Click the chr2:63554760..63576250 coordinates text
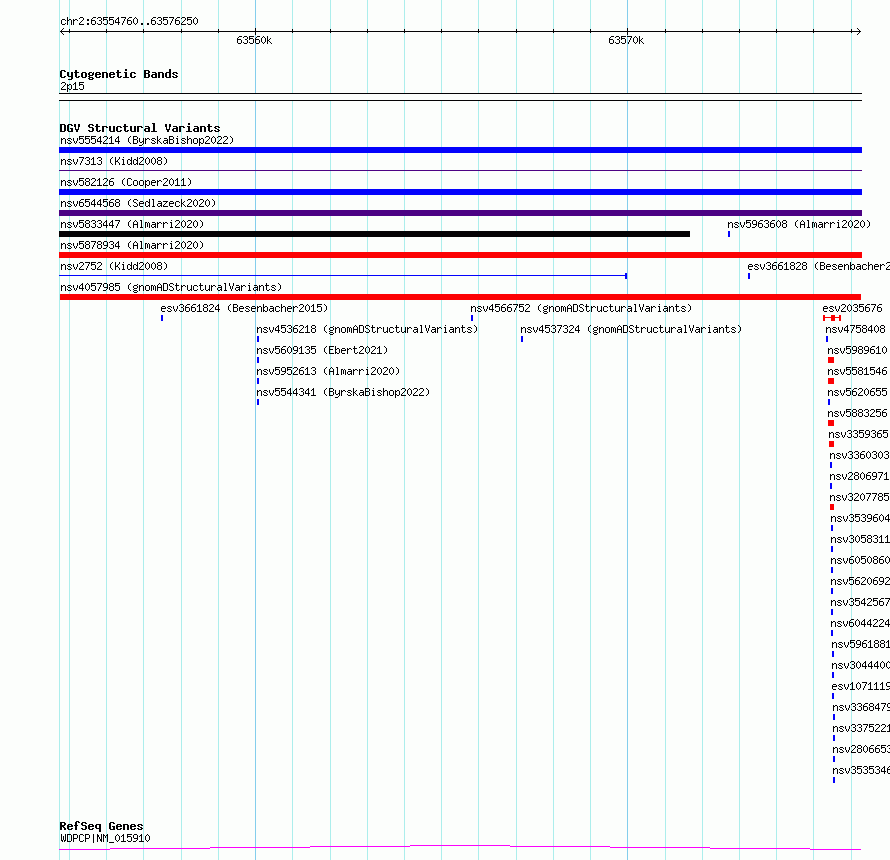890x860 pixels. click(x=129, y=21)
